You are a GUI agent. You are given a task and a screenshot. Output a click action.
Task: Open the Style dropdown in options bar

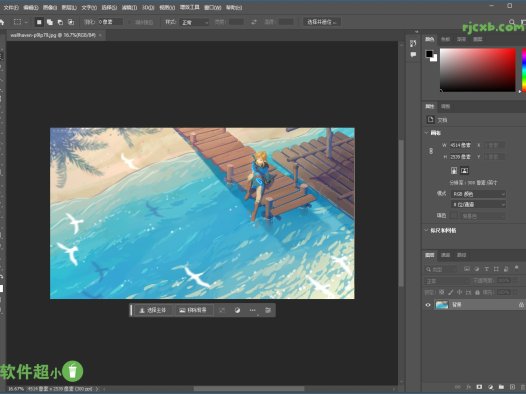(195, 22)
